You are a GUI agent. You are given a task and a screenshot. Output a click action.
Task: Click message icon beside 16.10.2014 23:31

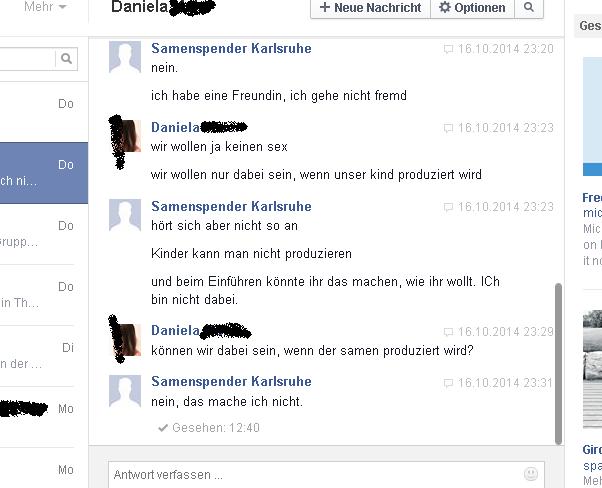pos(448,383)
